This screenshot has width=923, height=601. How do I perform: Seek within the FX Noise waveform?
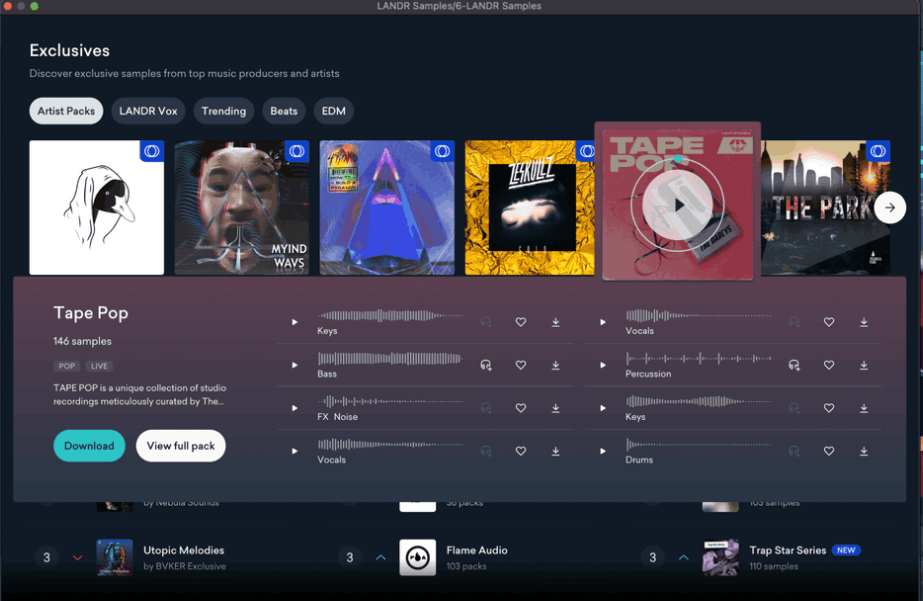(x=390, y=401)
